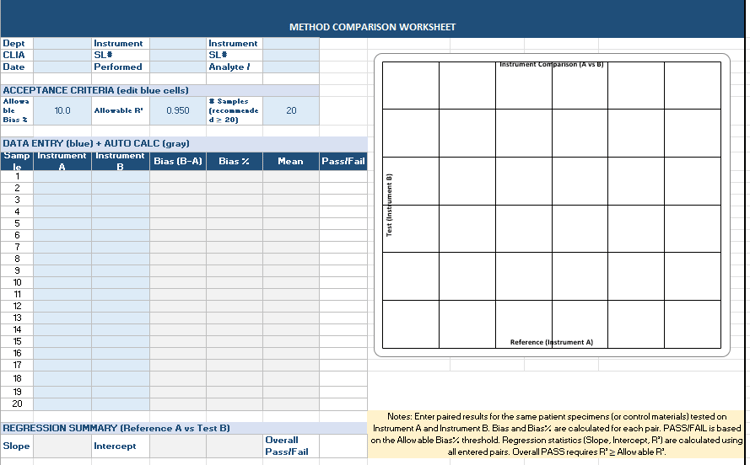Select Mean cell for sample 7

tap(291, 247)
